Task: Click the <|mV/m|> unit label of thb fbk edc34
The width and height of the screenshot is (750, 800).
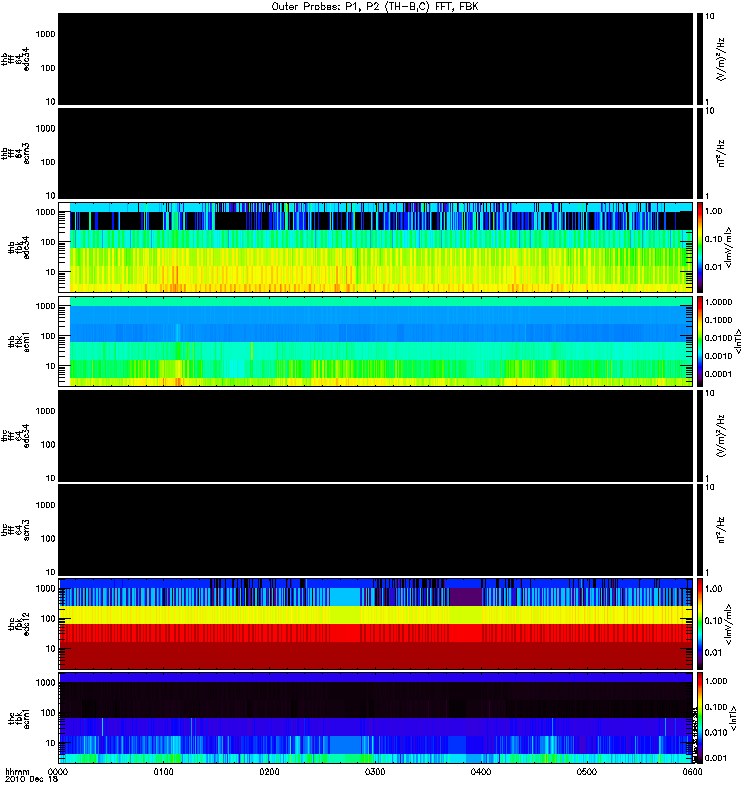Action: [x=728, y=247]
